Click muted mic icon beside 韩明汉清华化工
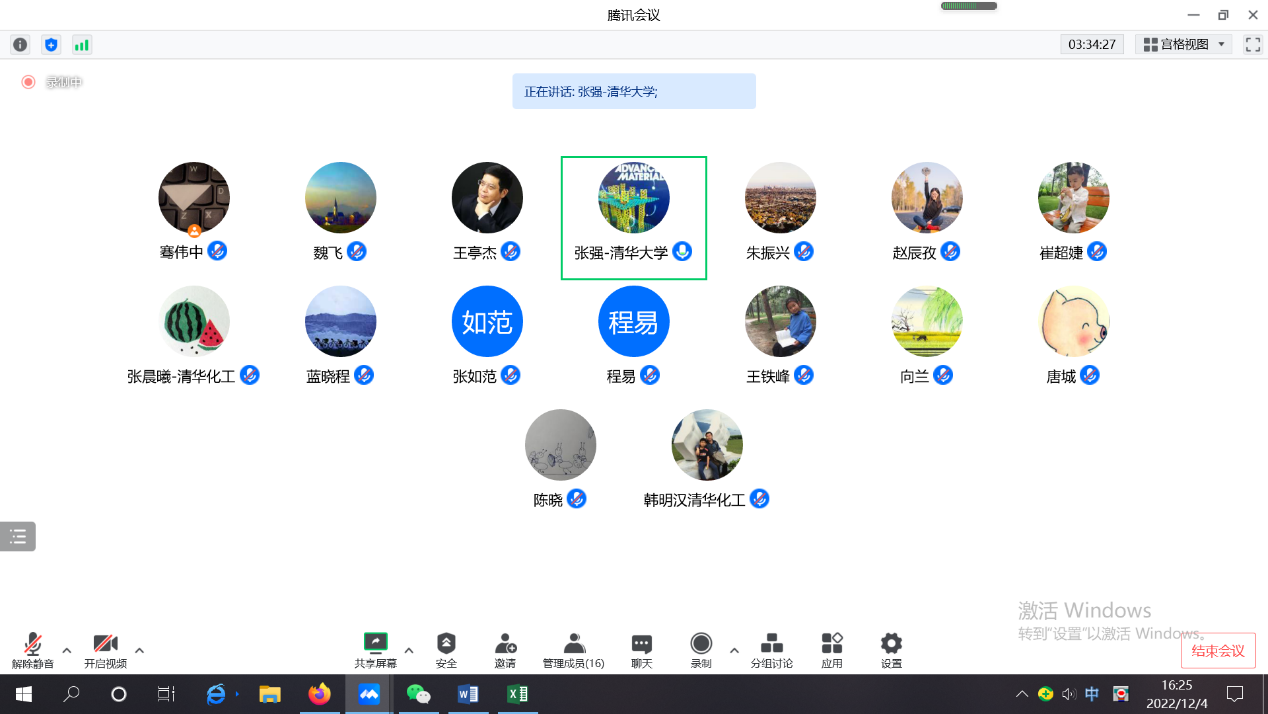1268x714 pixels. (x=760, y=498)
